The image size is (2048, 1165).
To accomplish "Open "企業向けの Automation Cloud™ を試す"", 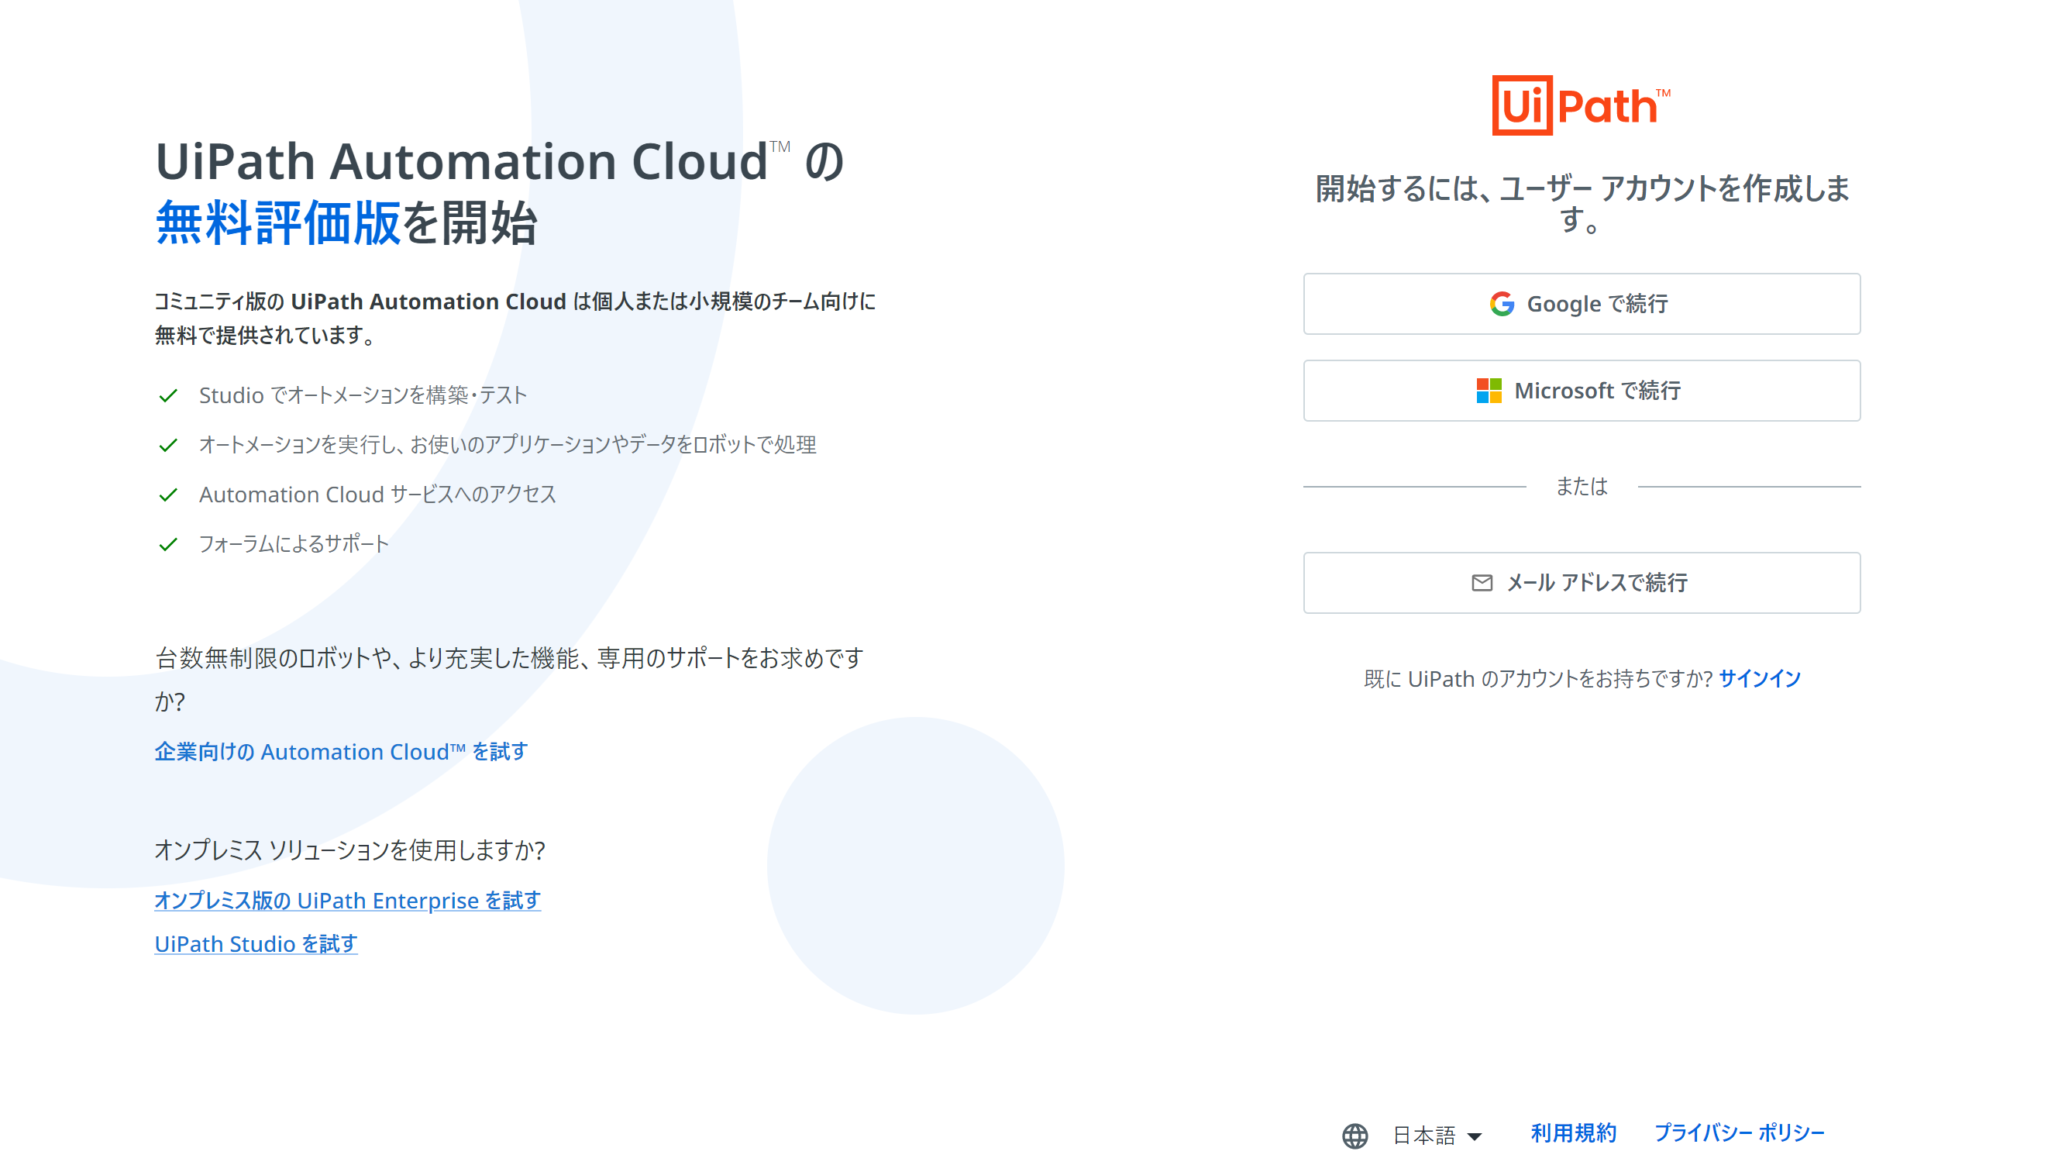I will [341, 752].
